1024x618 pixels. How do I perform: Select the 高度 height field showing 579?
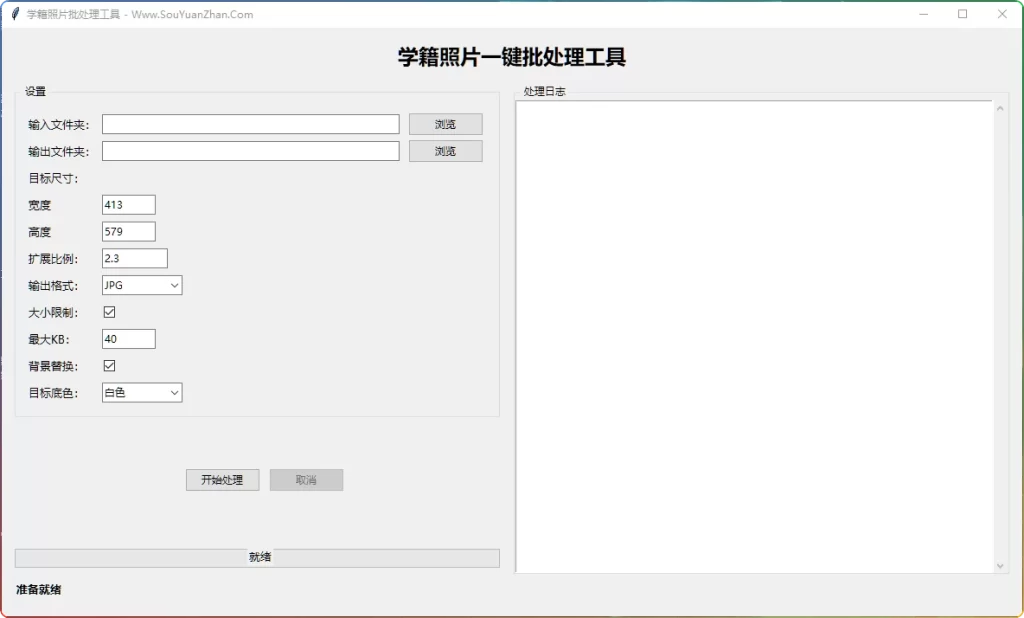127,231
